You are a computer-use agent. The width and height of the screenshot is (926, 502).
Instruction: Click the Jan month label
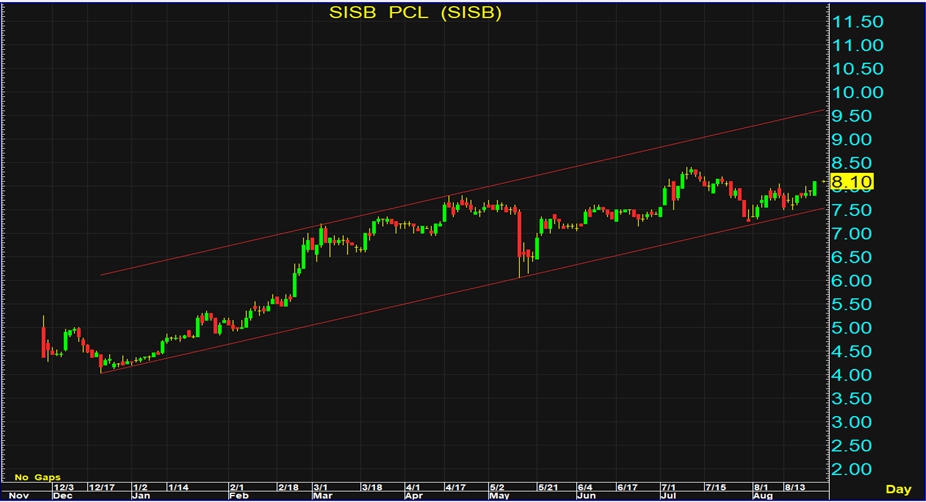point(142,496)
